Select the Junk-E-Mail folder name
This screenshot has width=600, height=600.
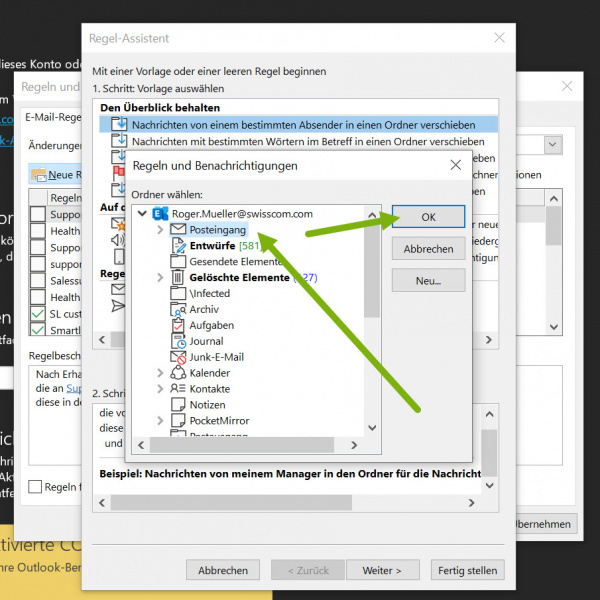tap(217, 357)
